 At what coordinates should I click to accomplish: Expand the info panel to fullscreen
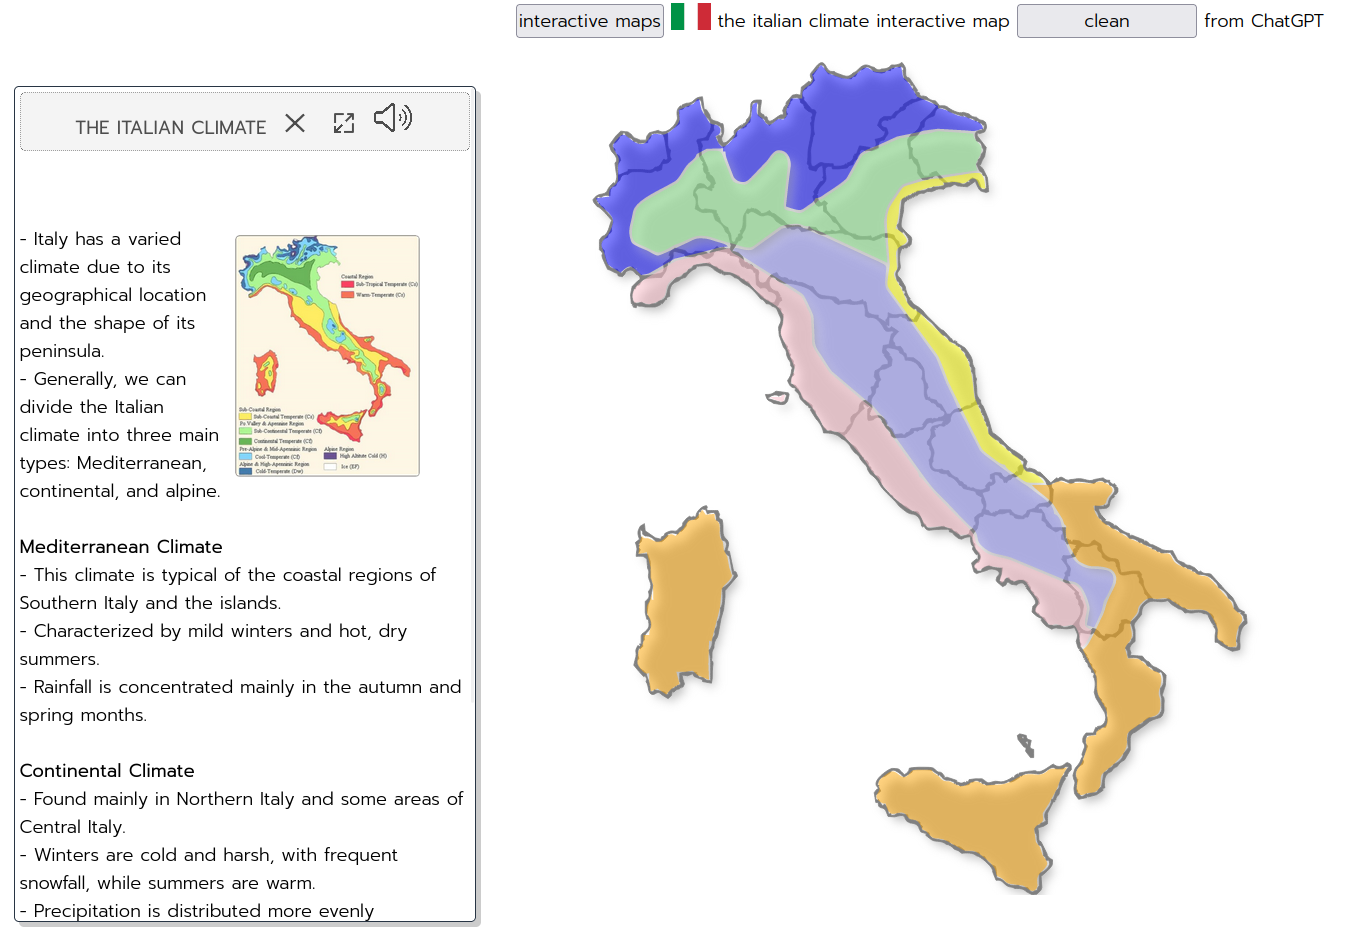[344, 123]
